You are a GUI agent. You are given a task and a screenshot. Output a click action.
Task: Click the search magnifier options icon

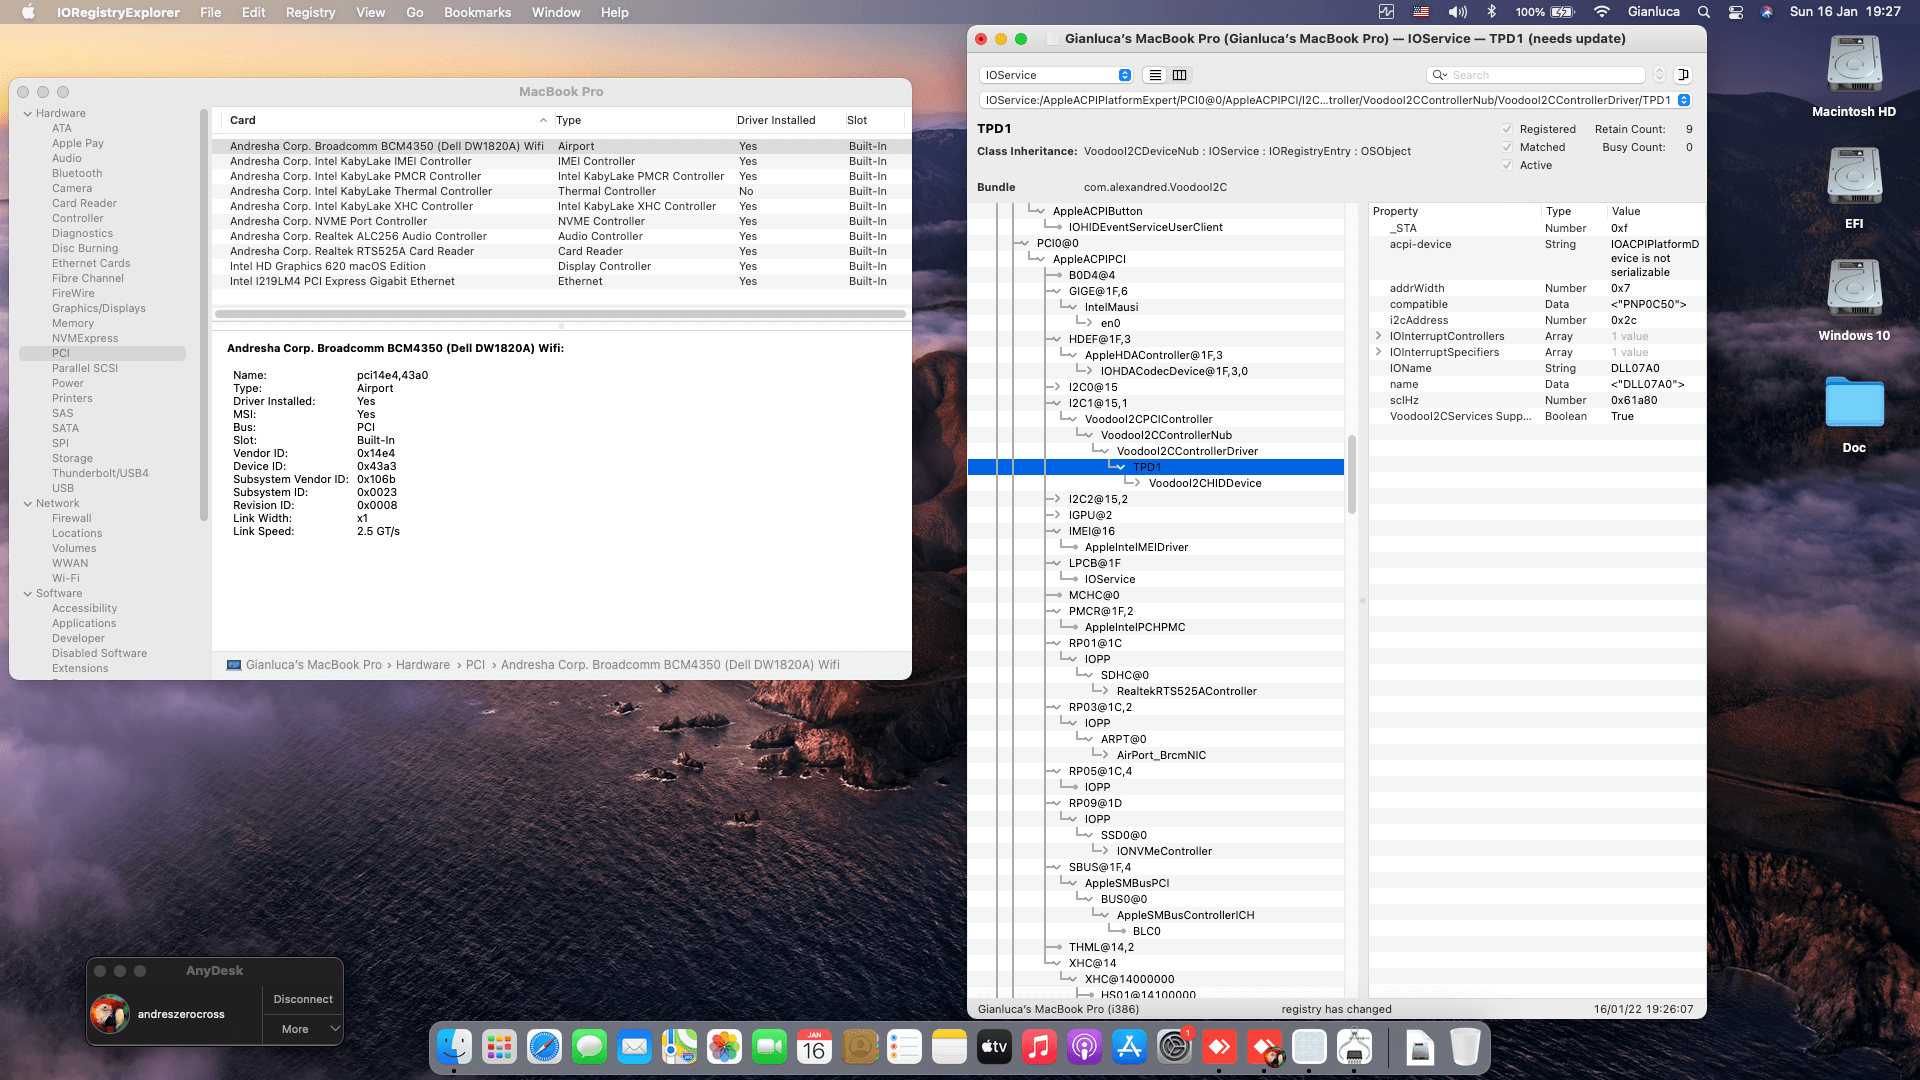1440,75
